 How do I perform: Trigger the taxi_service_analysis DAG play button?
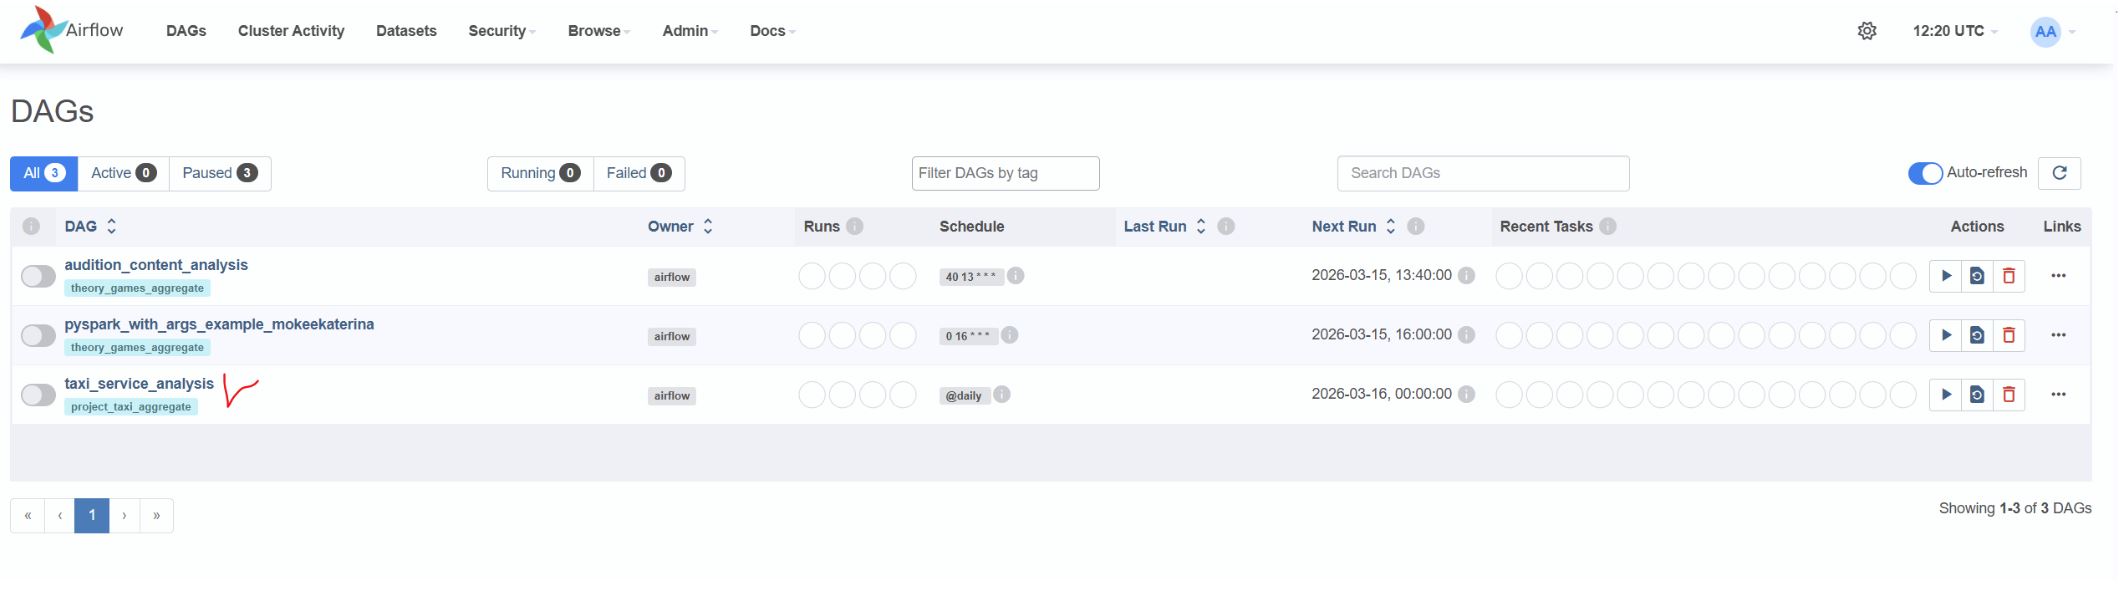[1945, 395]
